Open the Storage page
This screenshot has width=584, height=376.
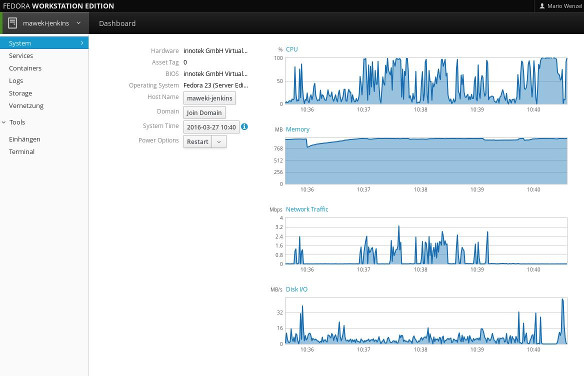pos(20,93)
